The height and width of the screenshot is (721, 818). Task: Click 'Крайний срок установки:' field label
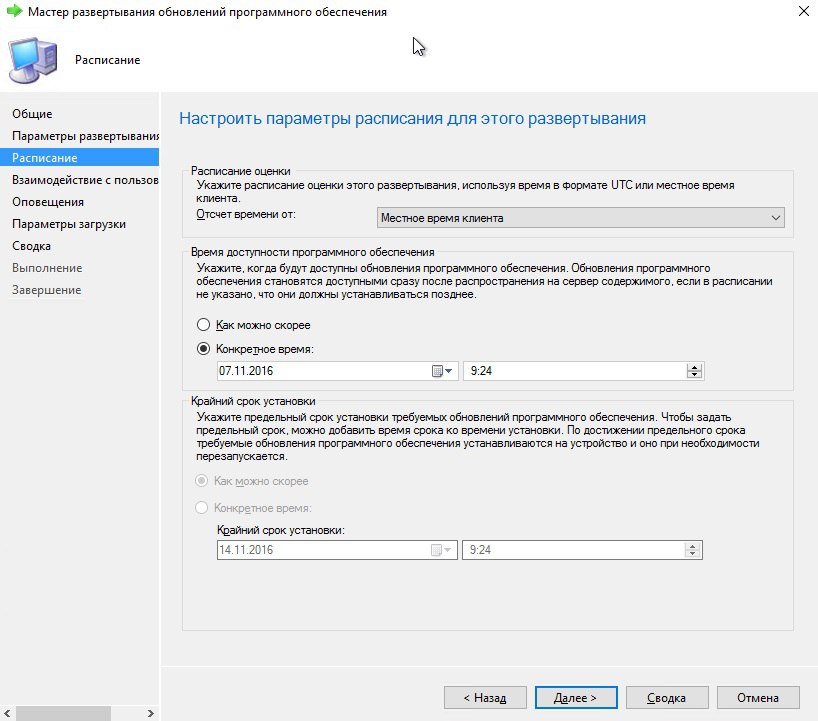point(281,530)
